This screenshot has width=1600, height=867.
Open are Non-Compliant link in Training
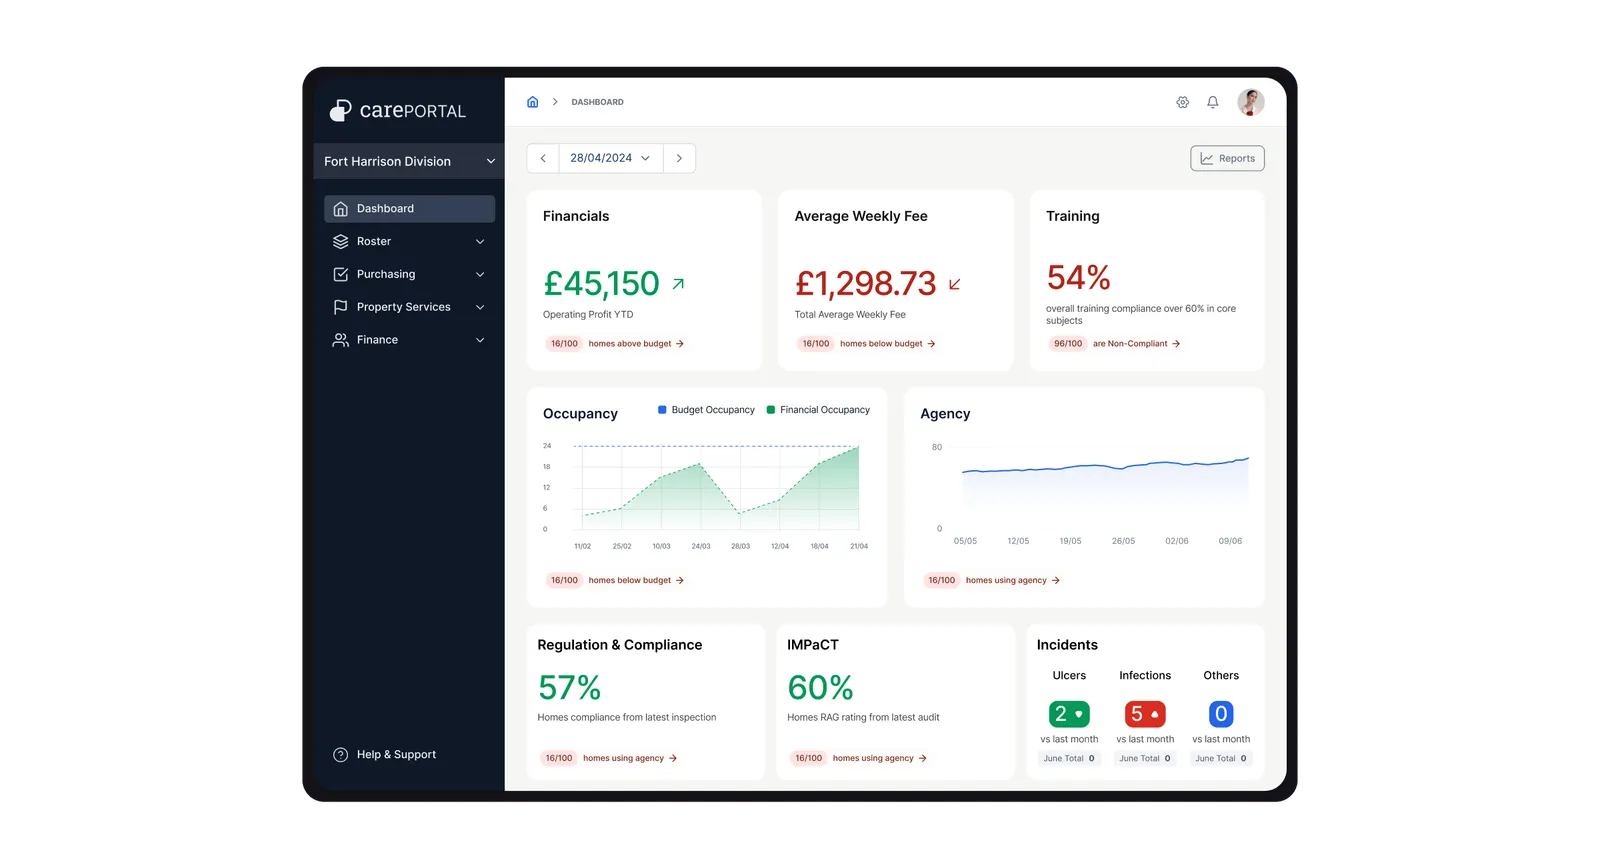[x=1137, y=344]
